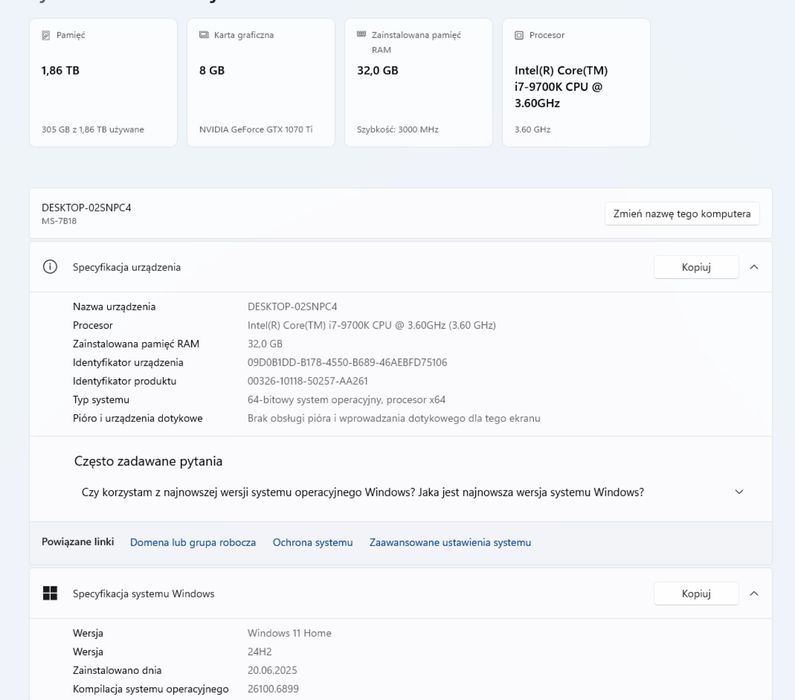Click the Często zadawane pytania heading
Screen dimensions: 795x700
point(148,461)
